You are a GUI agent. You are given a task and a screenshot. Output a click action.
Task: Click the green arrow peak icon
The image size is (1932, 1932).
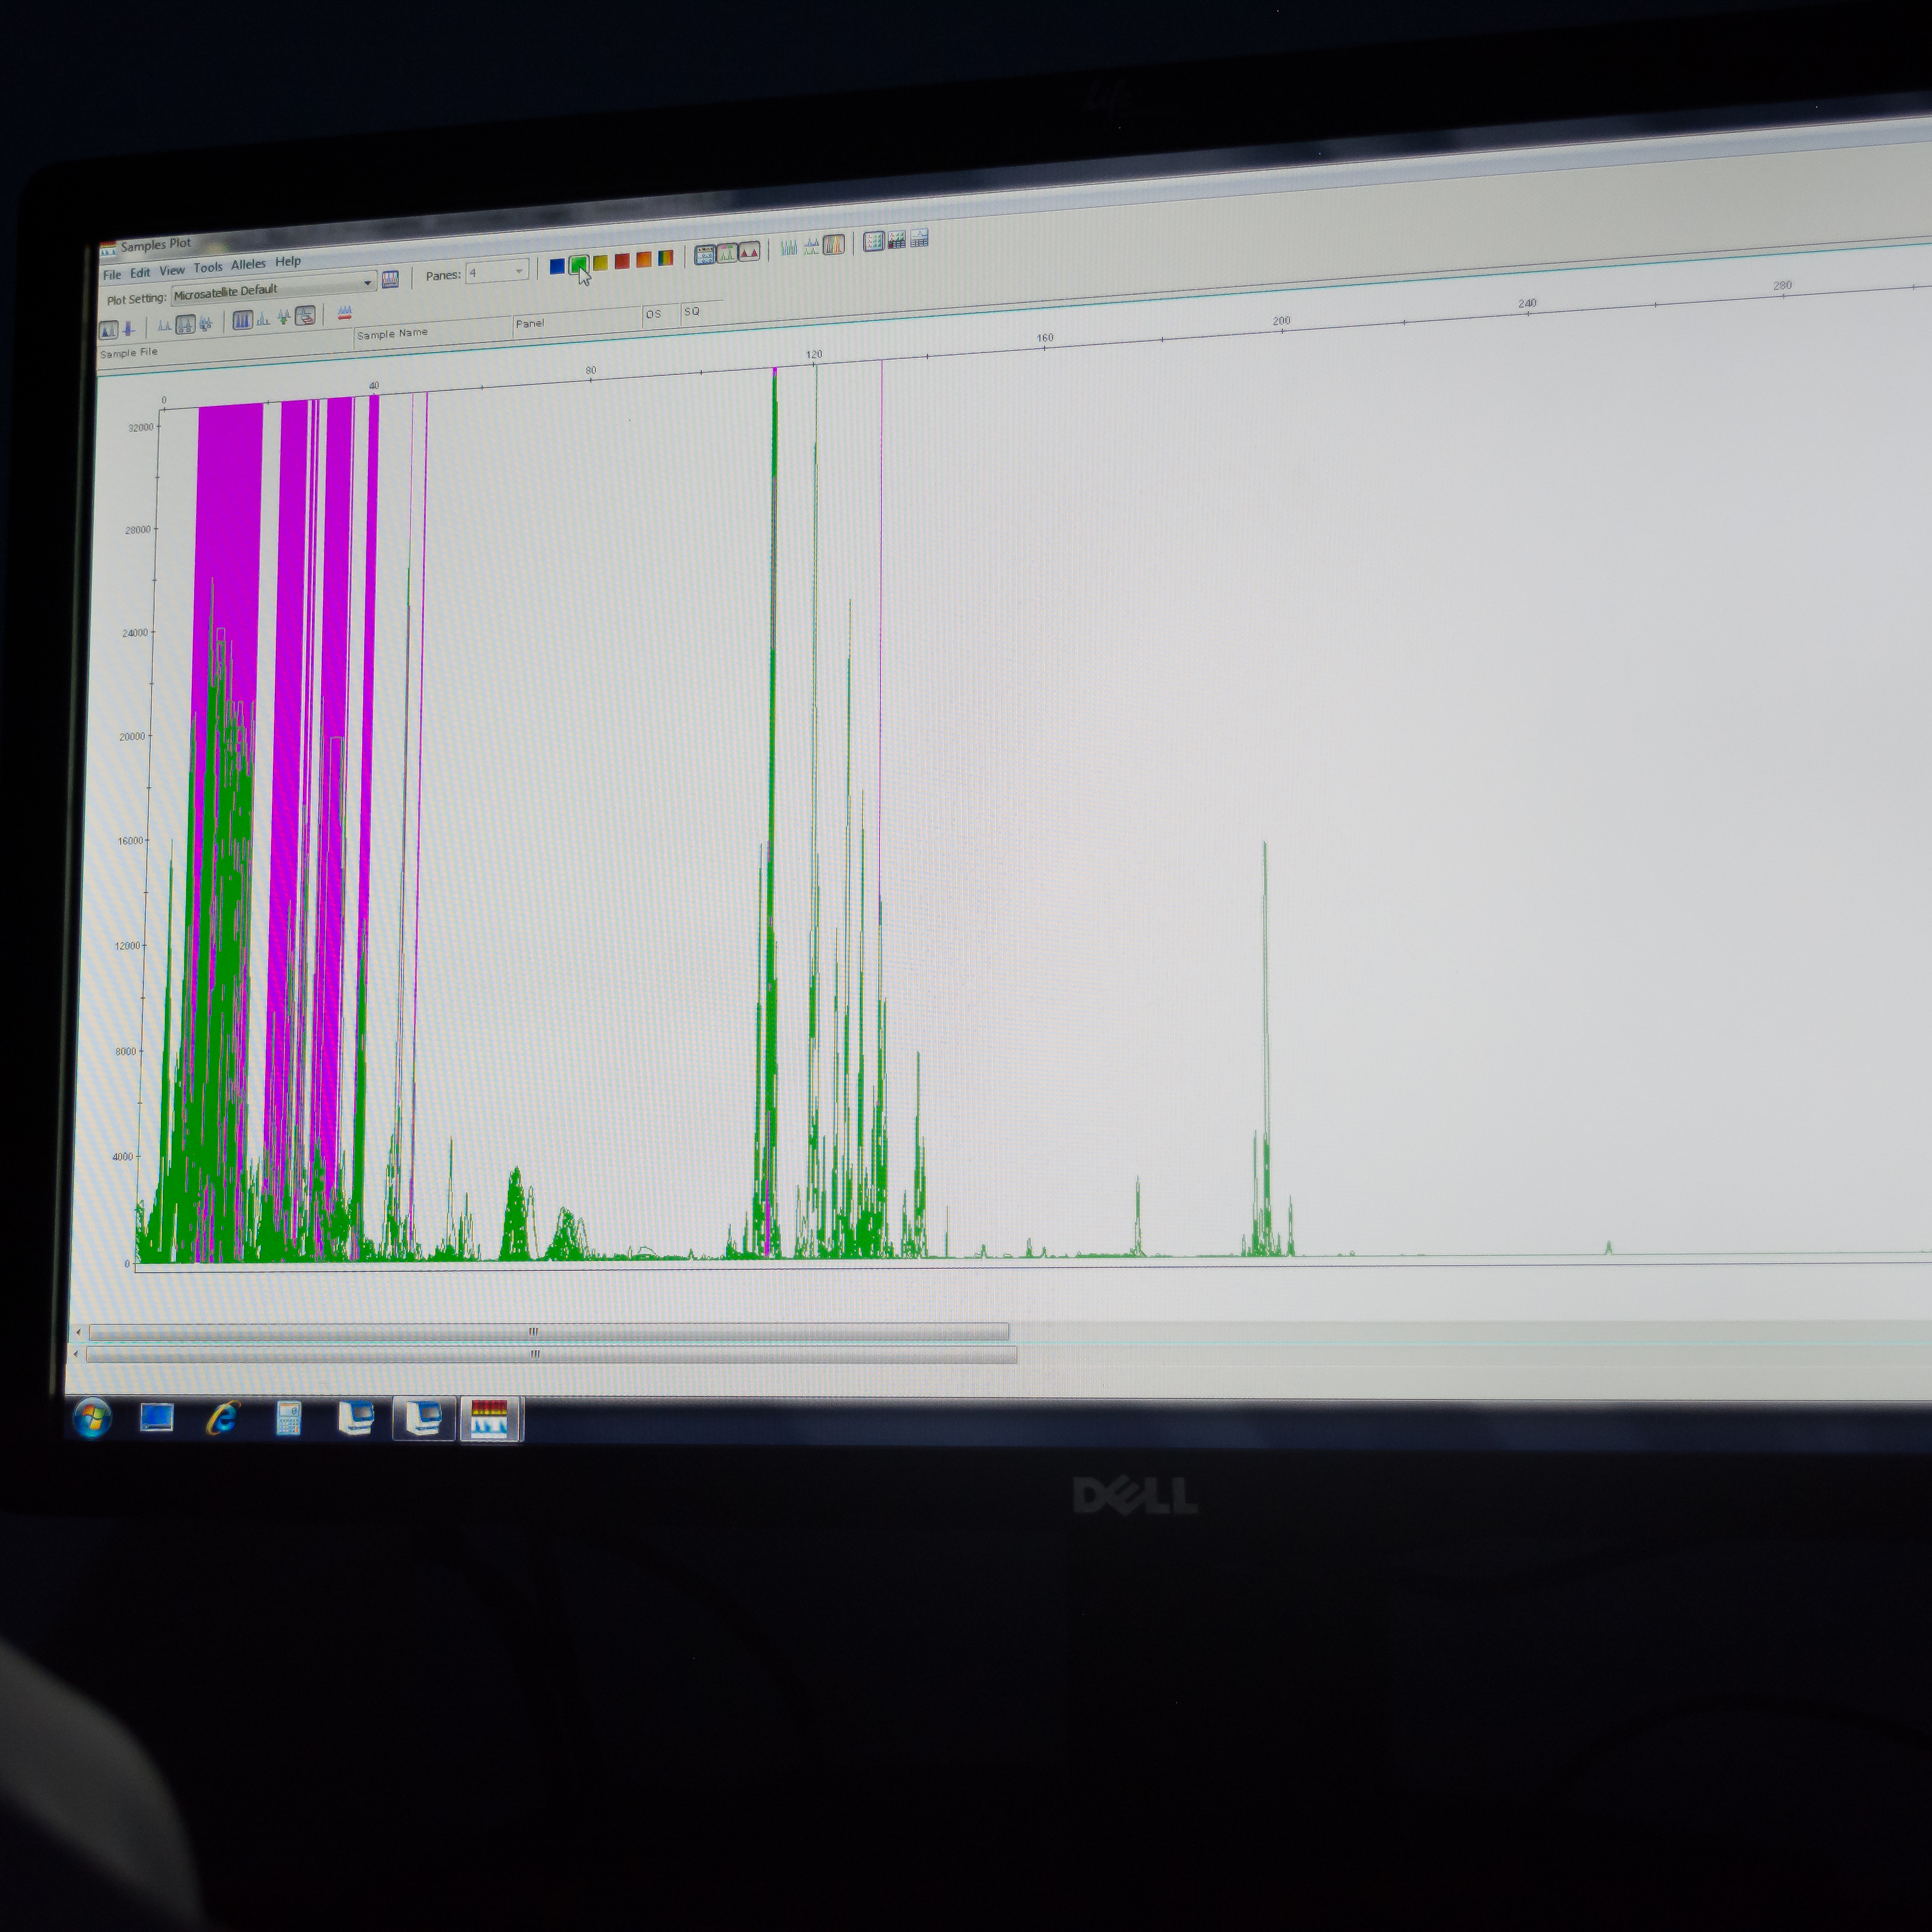pos(284,317)
